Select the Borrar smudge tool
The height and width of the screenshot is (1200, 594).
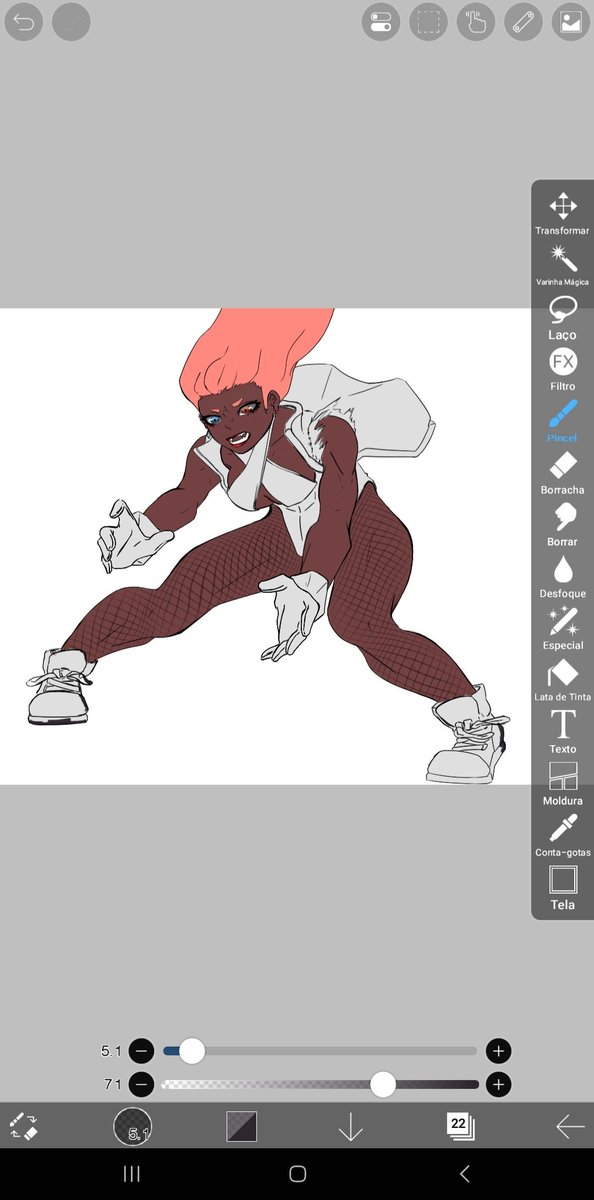click(562, 525)
